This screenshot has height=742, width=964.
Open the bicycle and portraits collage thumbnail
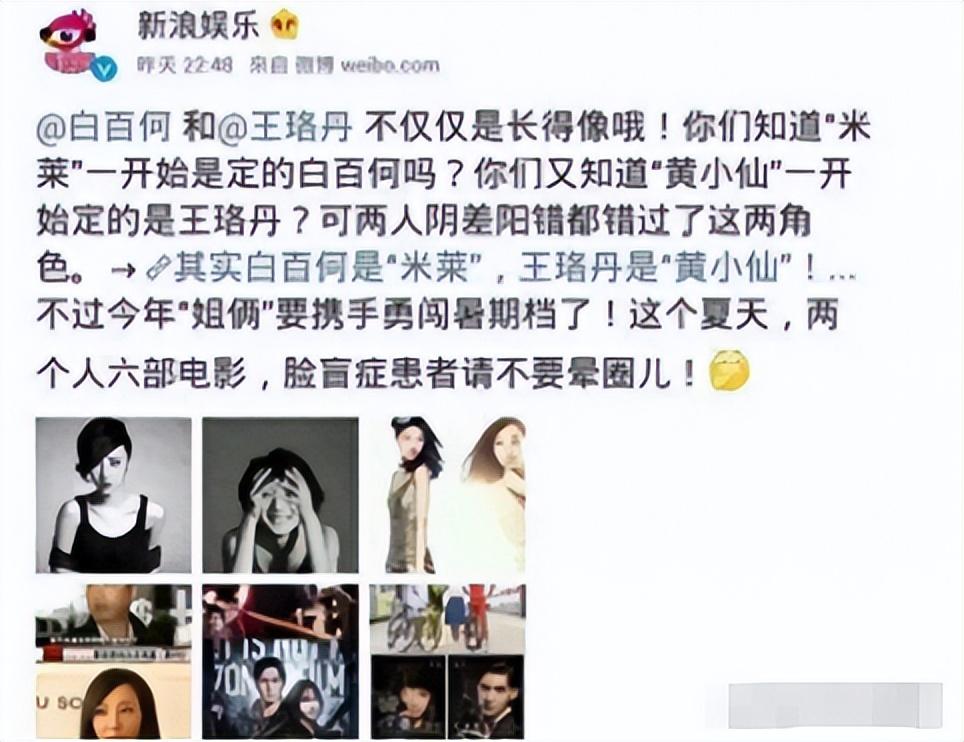[x=448, y=662]
